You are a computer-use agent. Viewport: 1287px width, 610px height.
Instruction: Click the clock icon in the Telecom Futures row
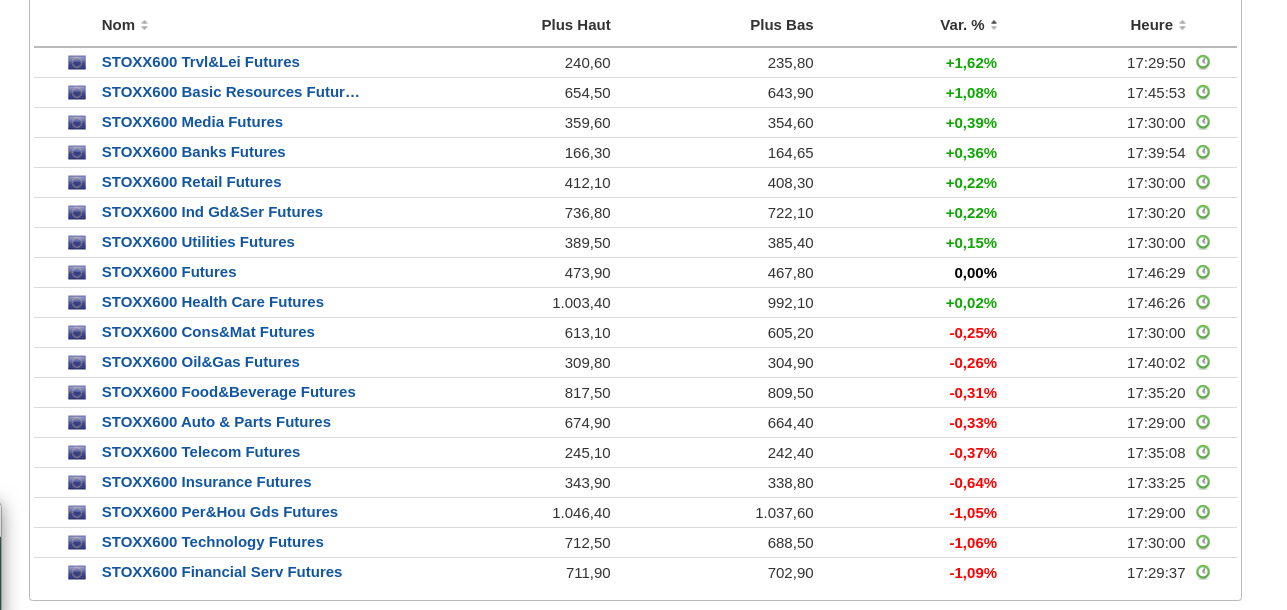(x=1203, y=452)
